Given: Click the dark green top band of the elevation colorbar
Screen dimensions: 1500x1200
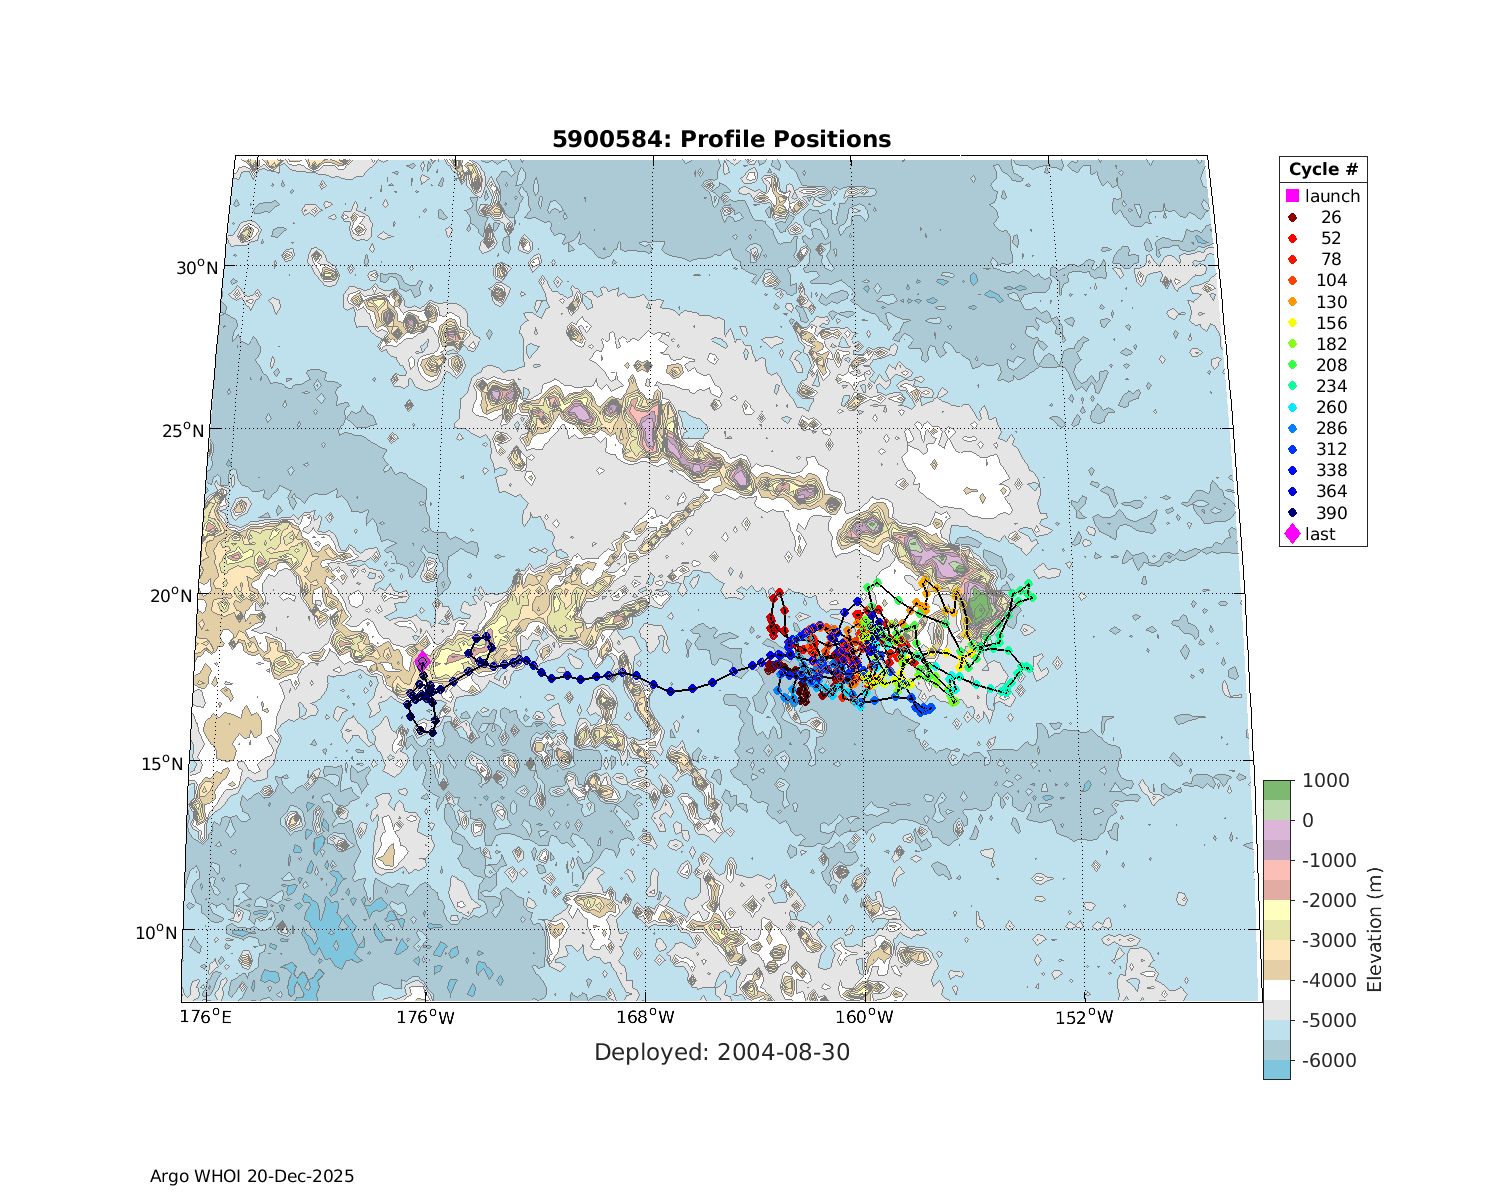Looking at the screenshot, I should pyautogui.click(x=1276, y=790).
